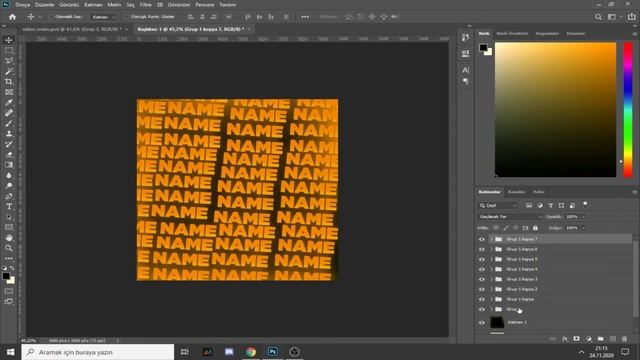Click the foreground color swatch in Renk panel
Viewport: 640px width, 360px height.
coord(483,47)
